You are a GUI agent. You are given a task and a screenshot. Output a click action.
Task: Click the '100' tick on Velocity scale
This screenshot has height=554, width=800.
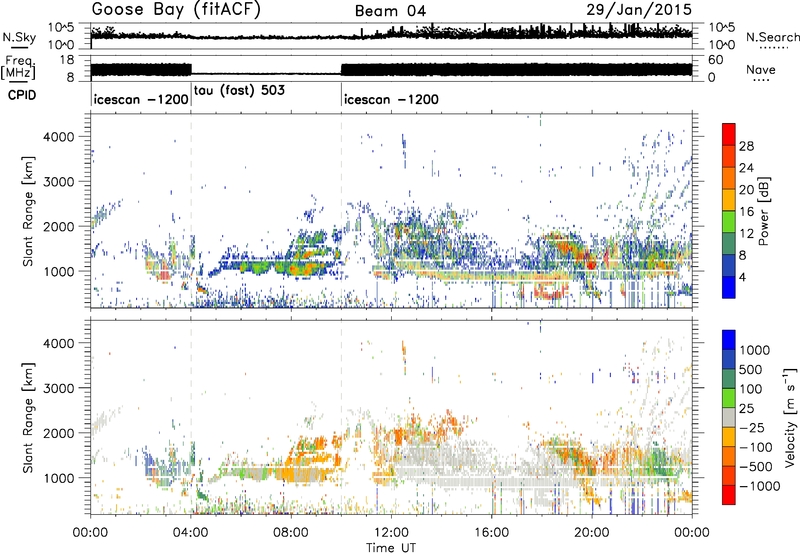(x=751, y=389)
